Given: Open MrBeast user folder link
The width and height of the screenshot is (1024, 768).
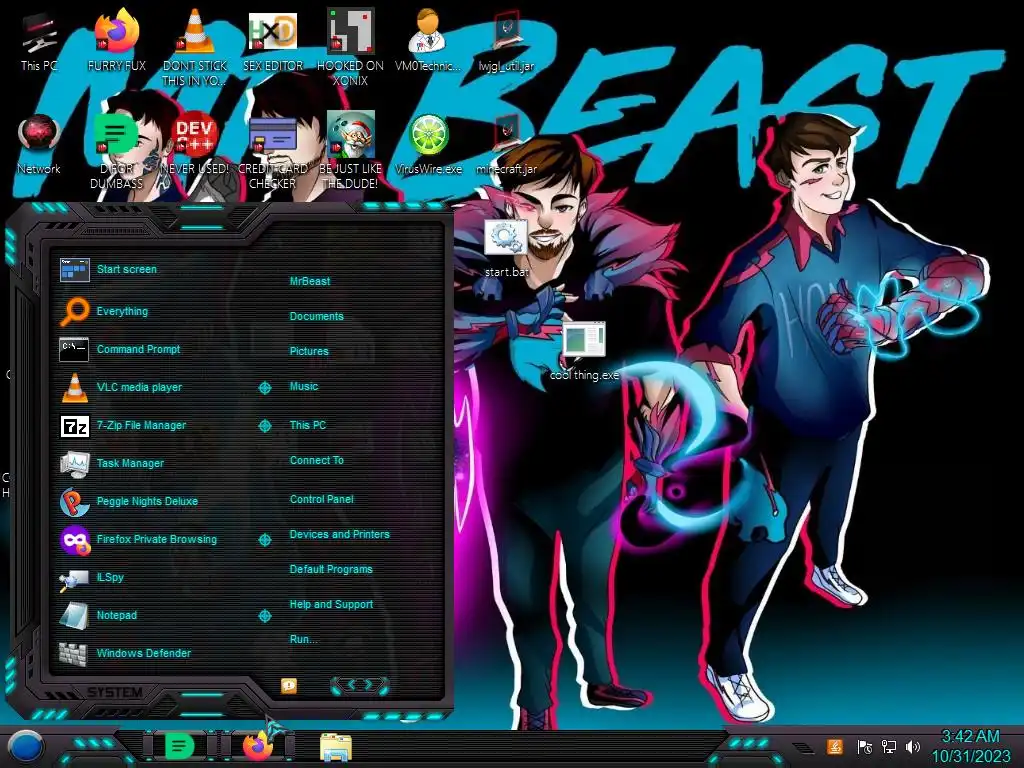Looking at the screenshot, I should pos(310,281).
